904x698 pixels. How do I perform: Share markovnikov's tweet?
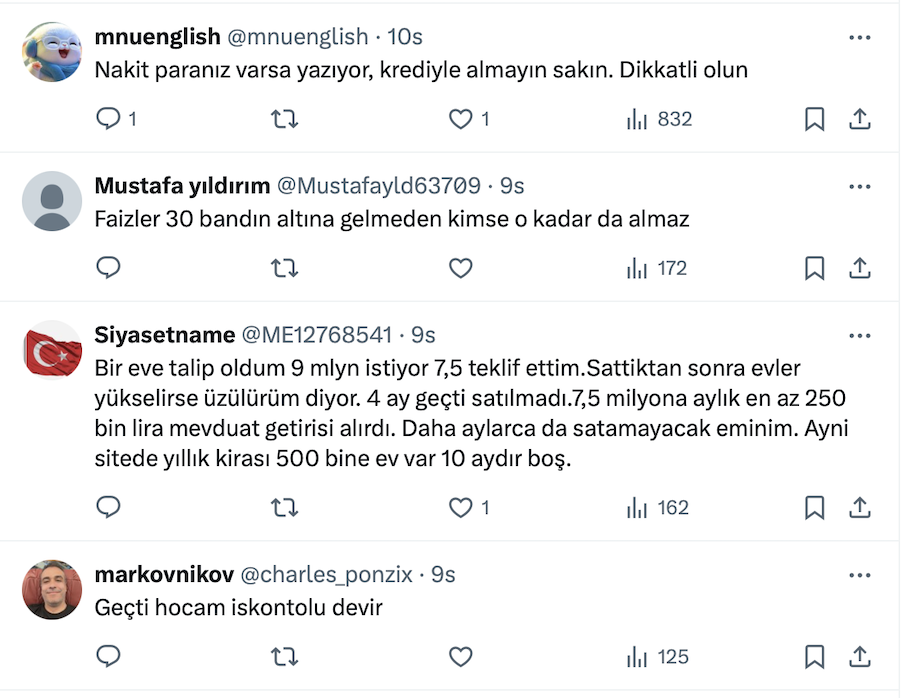tap(859, 657)
